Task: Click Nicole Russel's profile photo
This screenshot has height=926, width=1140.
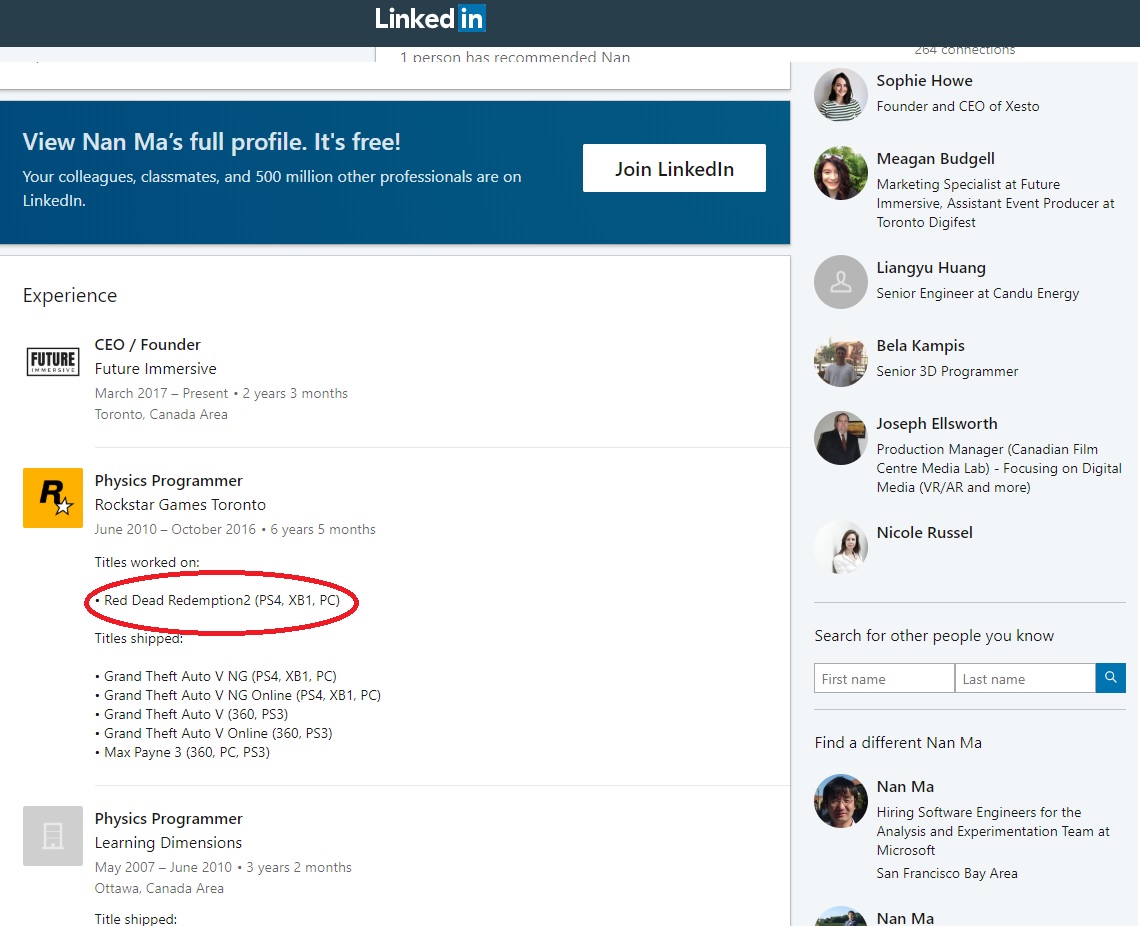Action: tap(840, 547)
